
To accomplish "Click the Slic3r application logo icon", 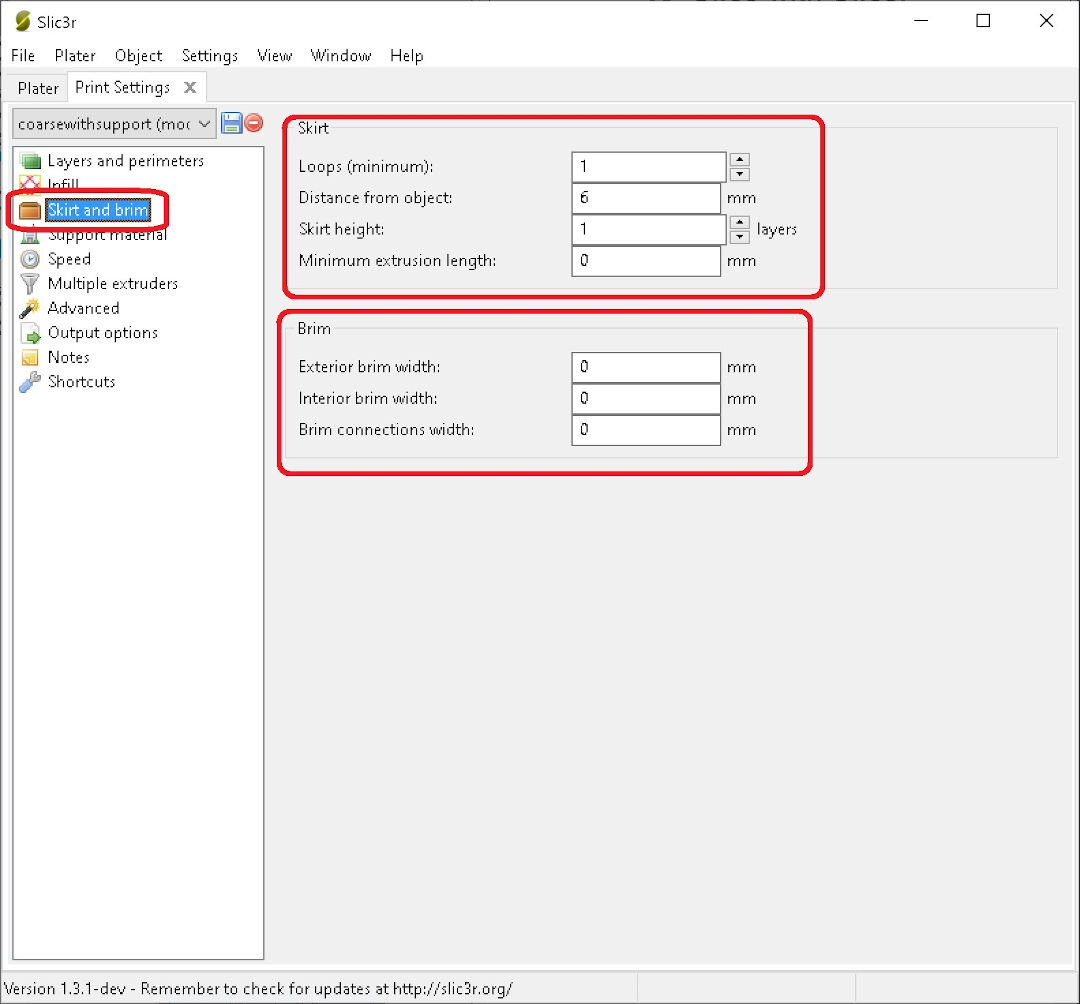I will (23, 21).
